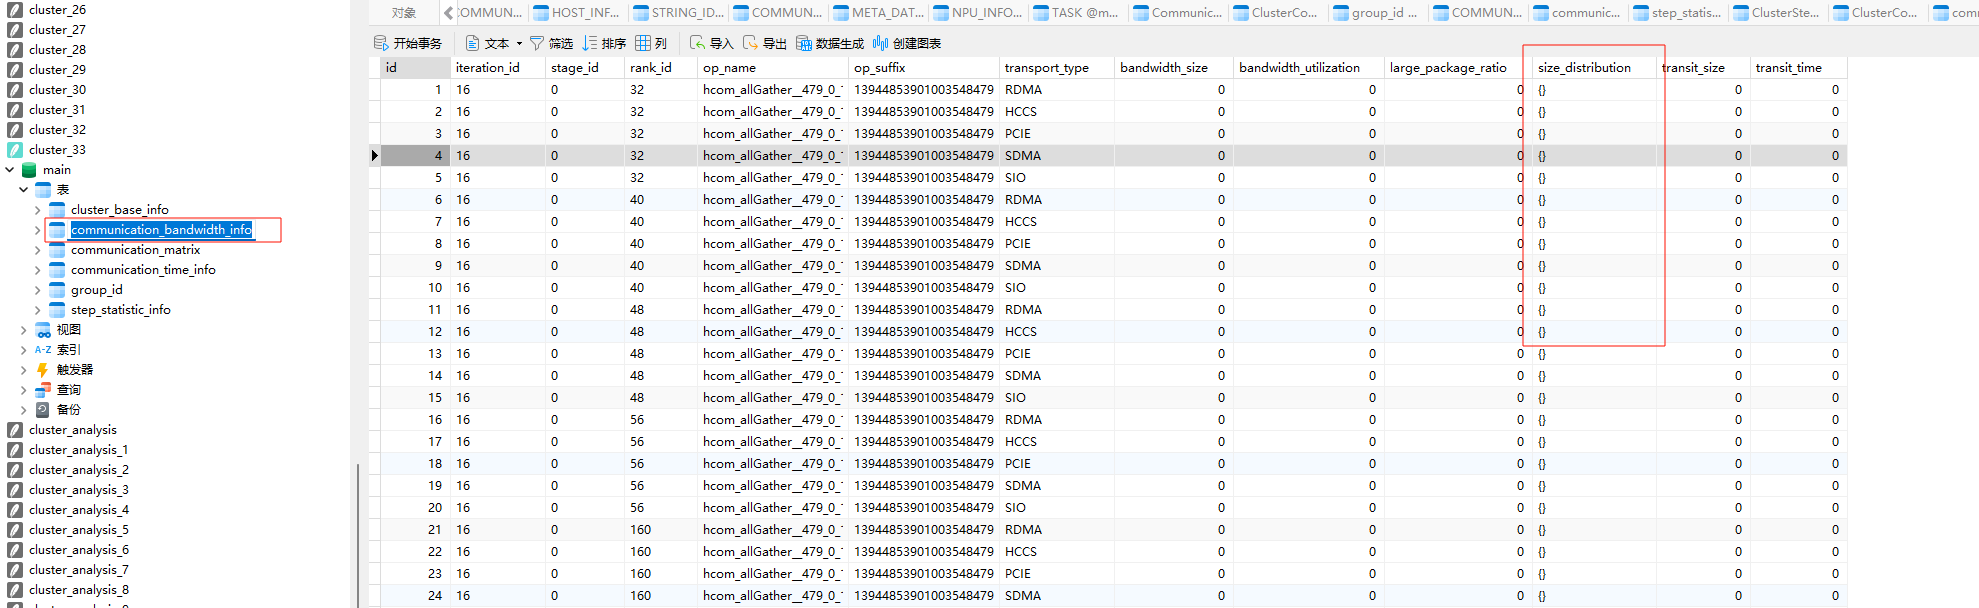Click the green database icon of main
Image resolution: width=1979 pixels, height=608 pixels.
(x=29, y=170)
